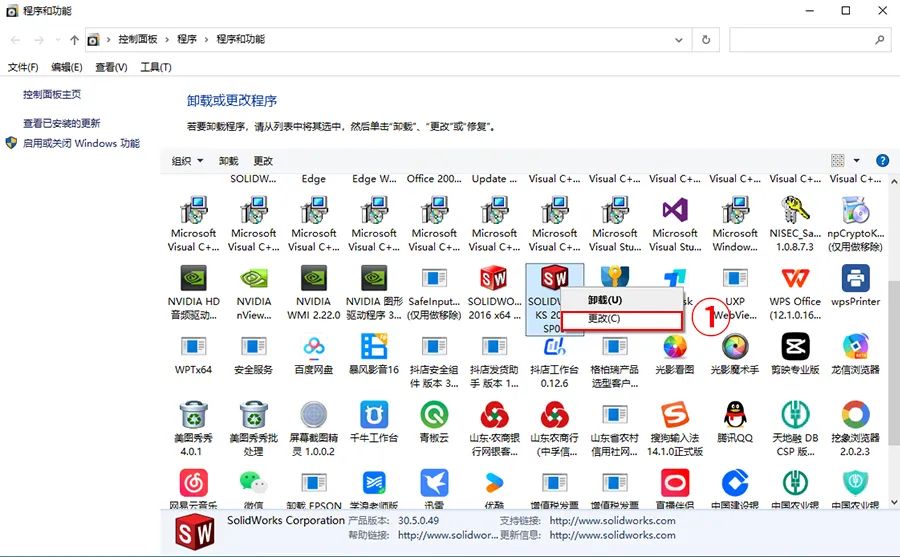Click the NVIDIA WMI 2.22.0 icon
The height and width of the screenshot is (557, 900).
[x=314, y=278]
